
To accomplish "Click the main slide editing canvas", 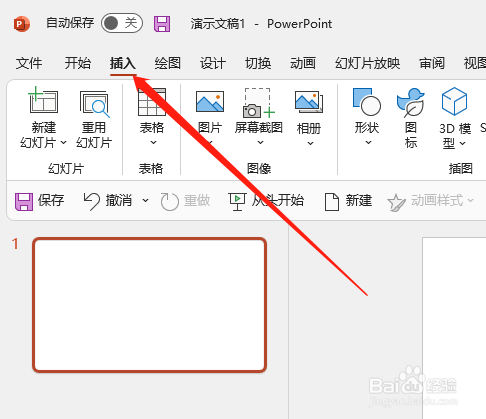I will point(454,328).
